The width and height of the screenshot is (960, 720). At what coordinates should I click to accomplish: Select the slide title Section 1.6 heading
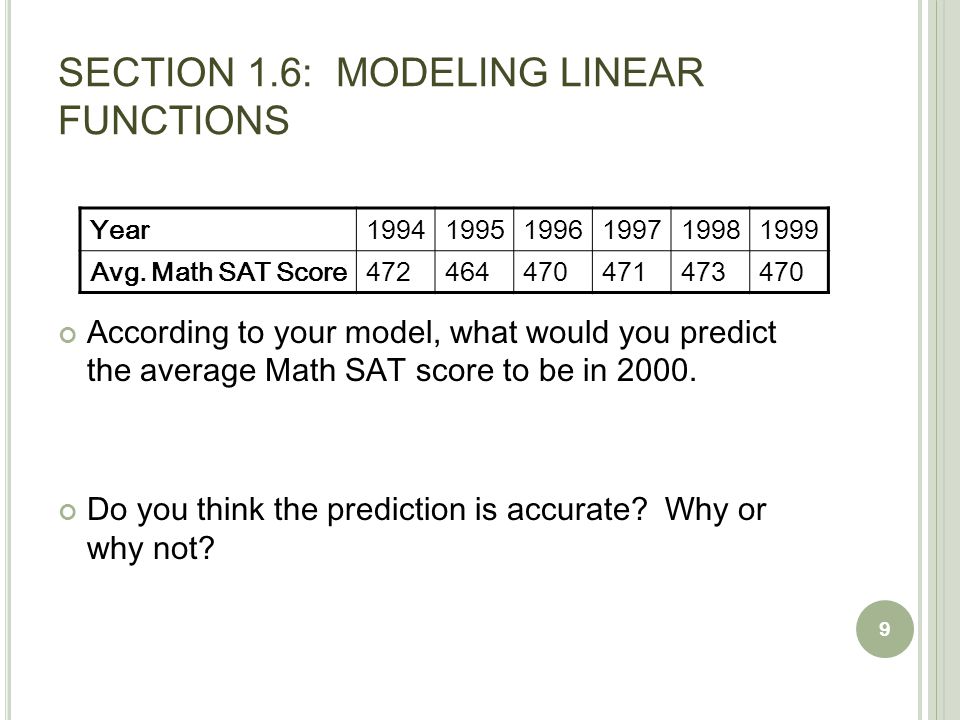[x=381, y=96]
